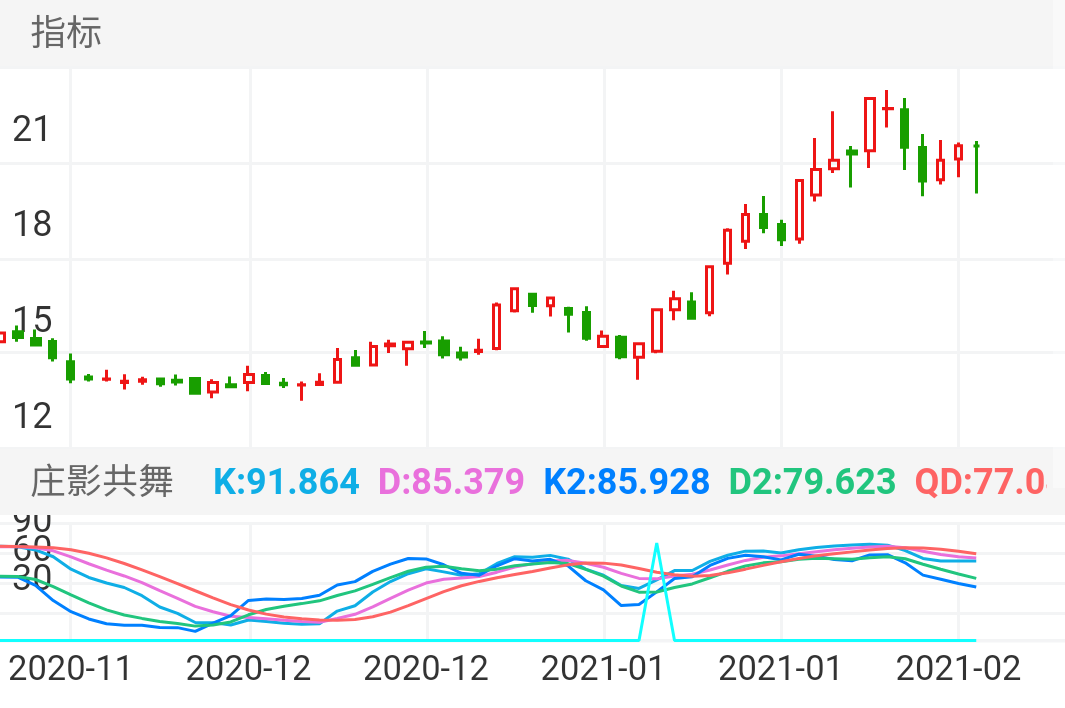
Task: Select the blue K2:85.928 readout
Action: pyautogui.click(x=626, y=482)
